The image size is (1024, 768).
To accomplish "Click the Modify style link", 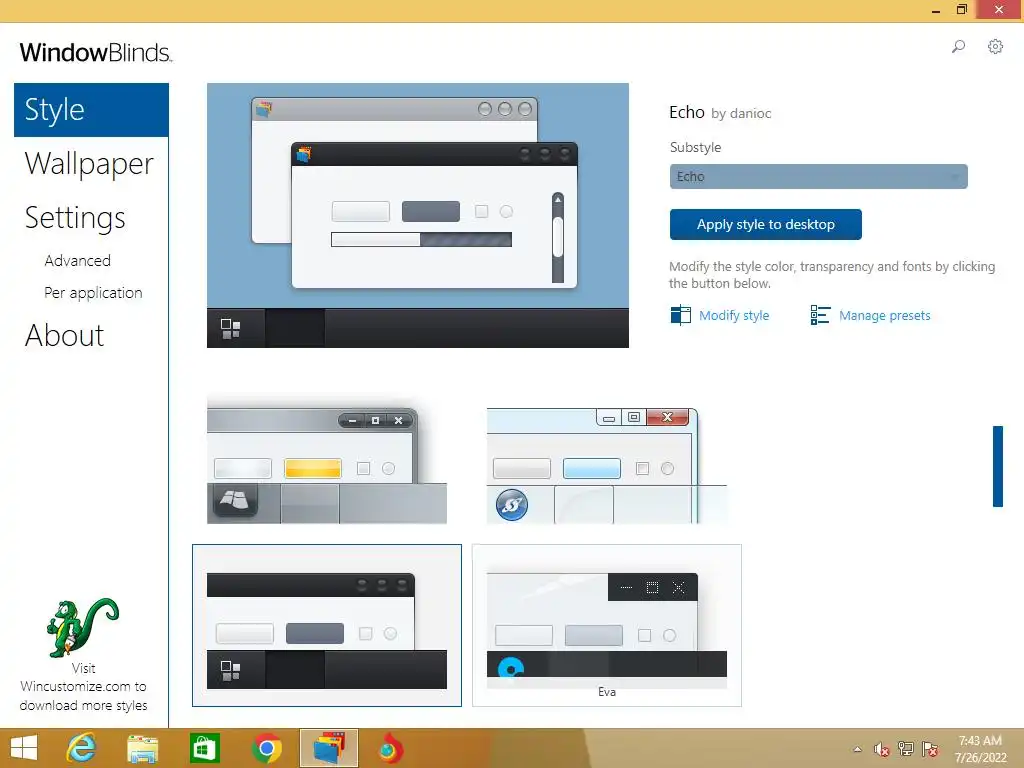I will tap(734, 315).
